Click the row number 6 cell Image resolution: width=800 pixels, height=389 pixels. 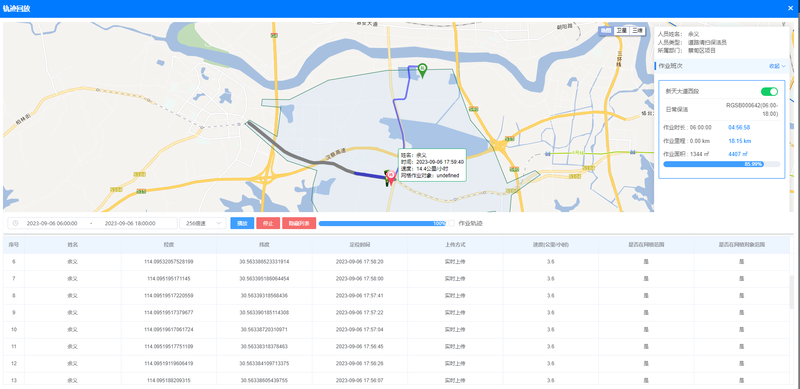14,261
